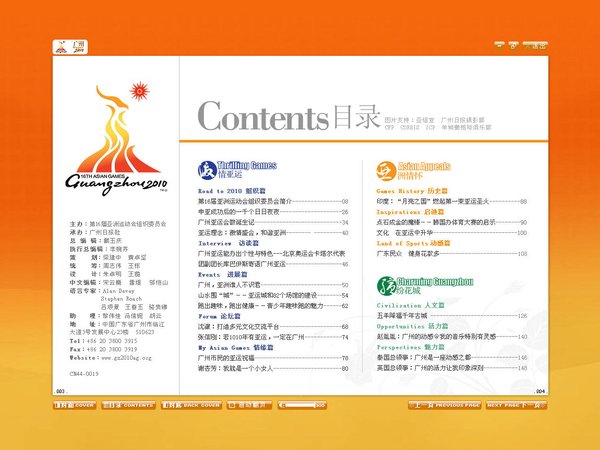Open entry '泰国总领事：广州是一座动感之都'
Screen dimensions: 600x450
pos(452,358)
